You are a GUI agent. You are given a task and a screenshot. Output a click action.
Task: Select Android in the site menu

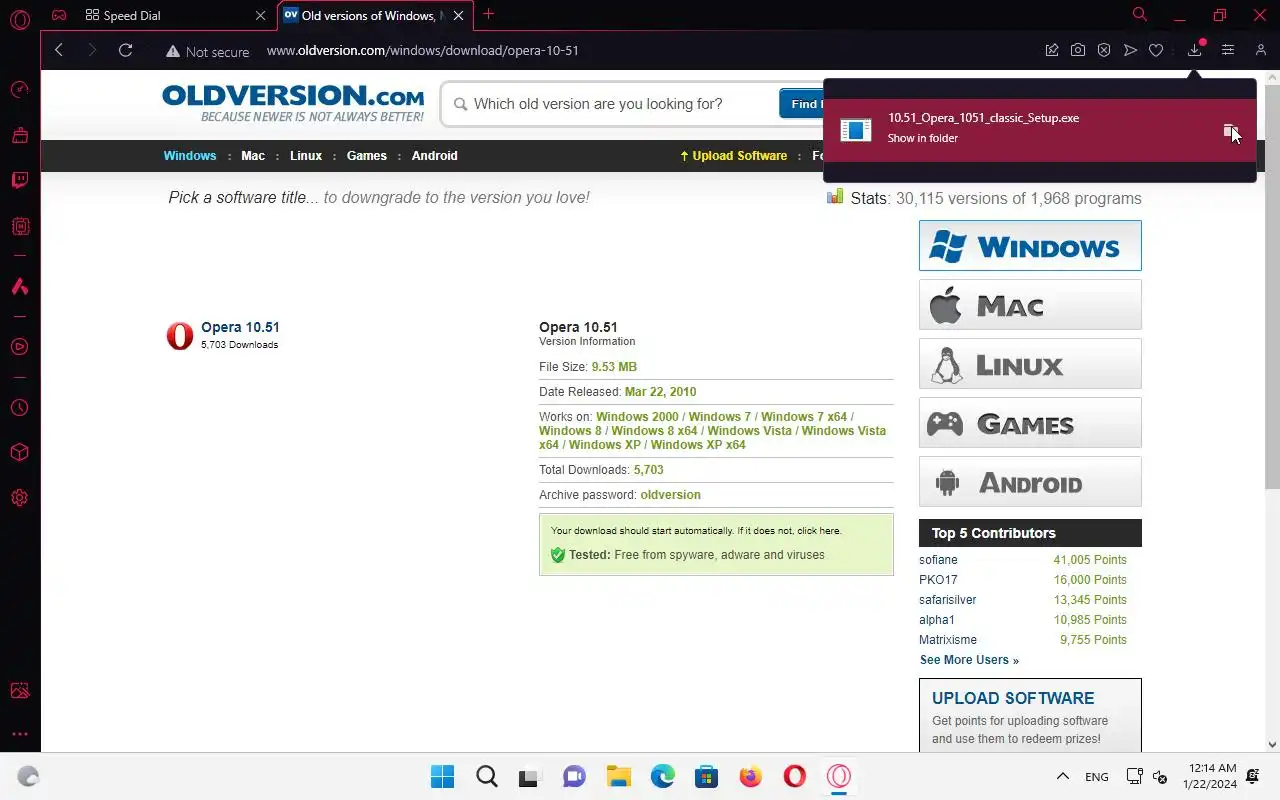click(x=435, y=156)
